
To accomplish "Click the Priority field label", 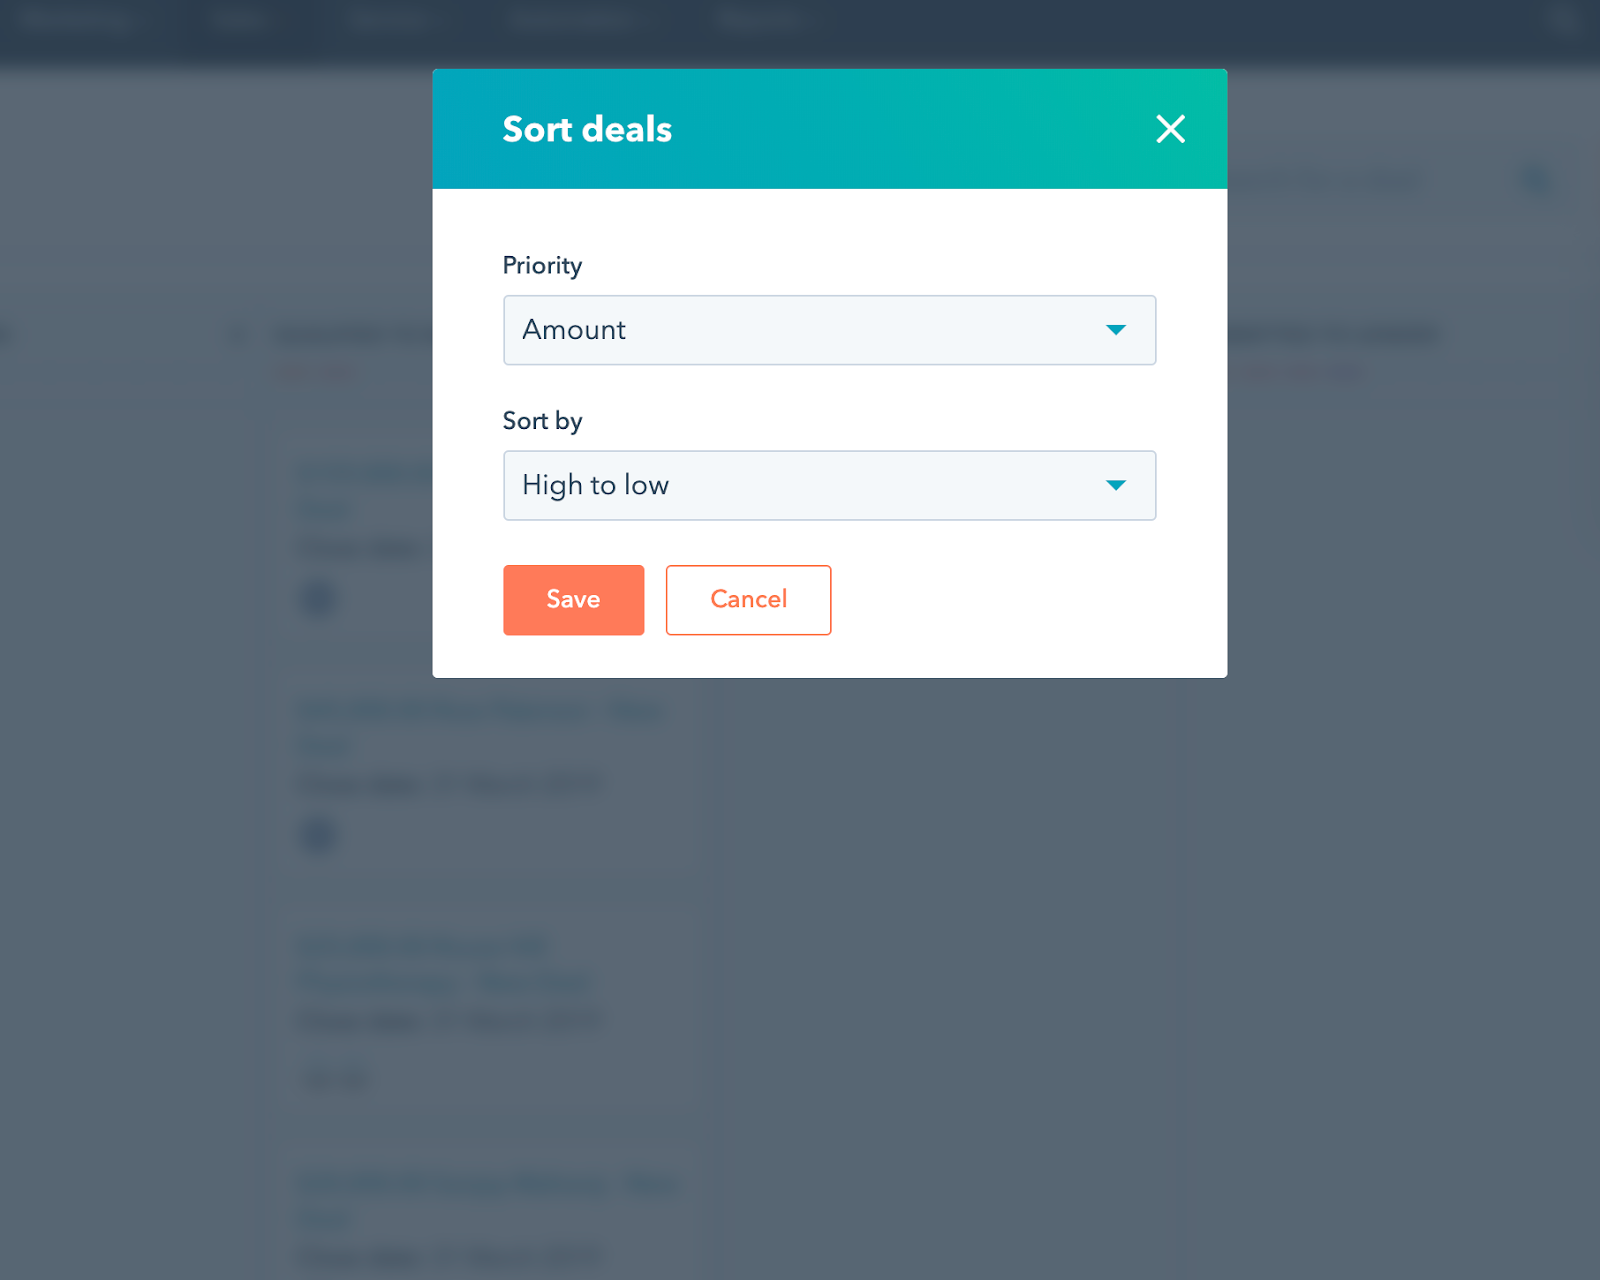I will click(542, 265).
